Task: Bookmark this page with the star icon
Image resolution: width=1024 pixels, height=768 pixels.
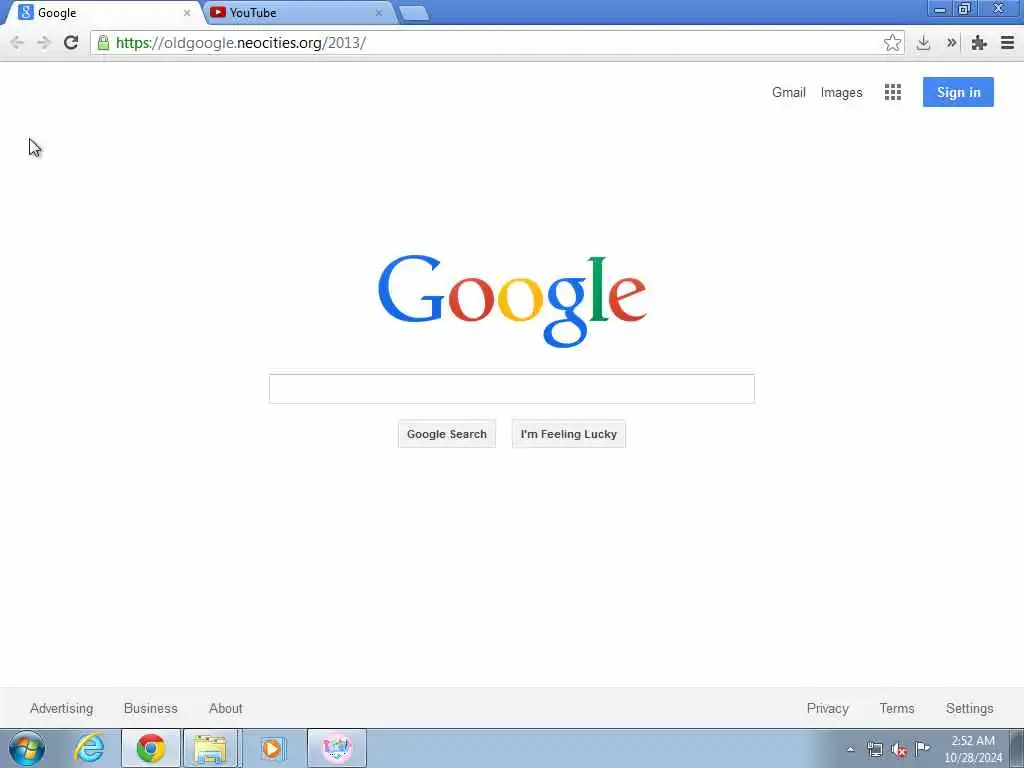Action: 892,43
